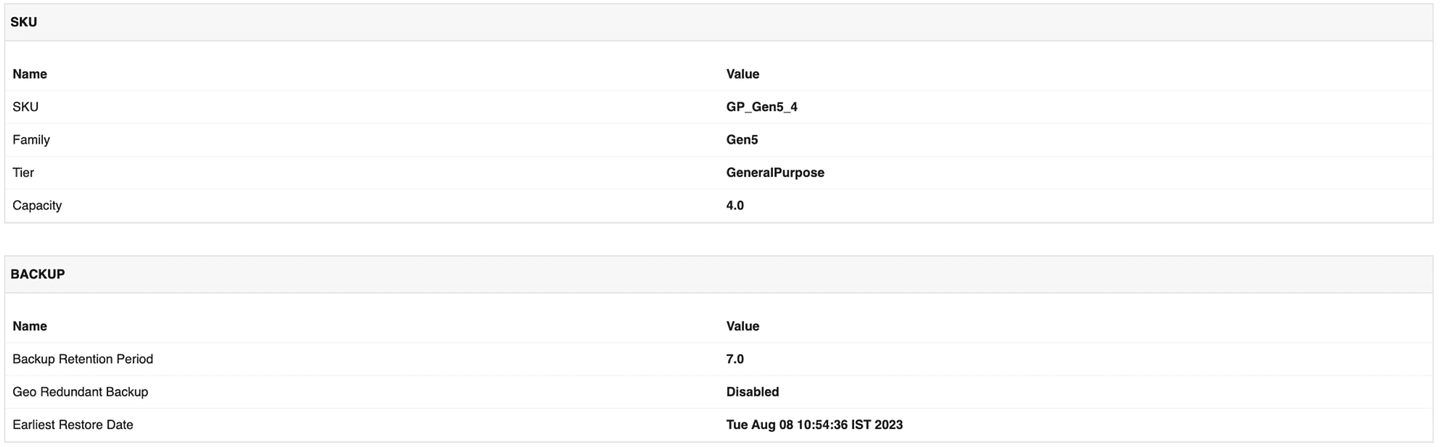
Task: Click the SKU section header bar
Action: point(719,22)
